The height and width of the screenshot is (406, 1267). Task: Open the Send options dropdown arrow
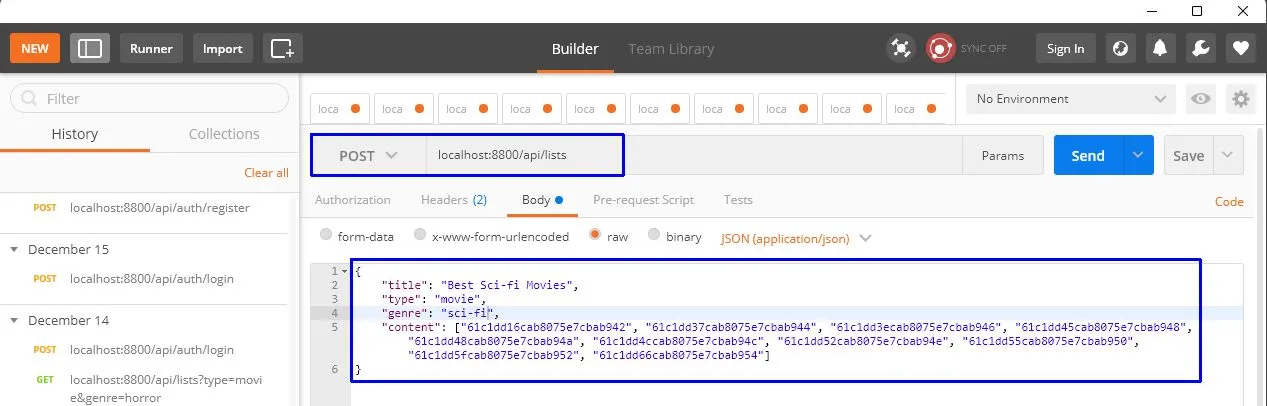coord(1138,156)
